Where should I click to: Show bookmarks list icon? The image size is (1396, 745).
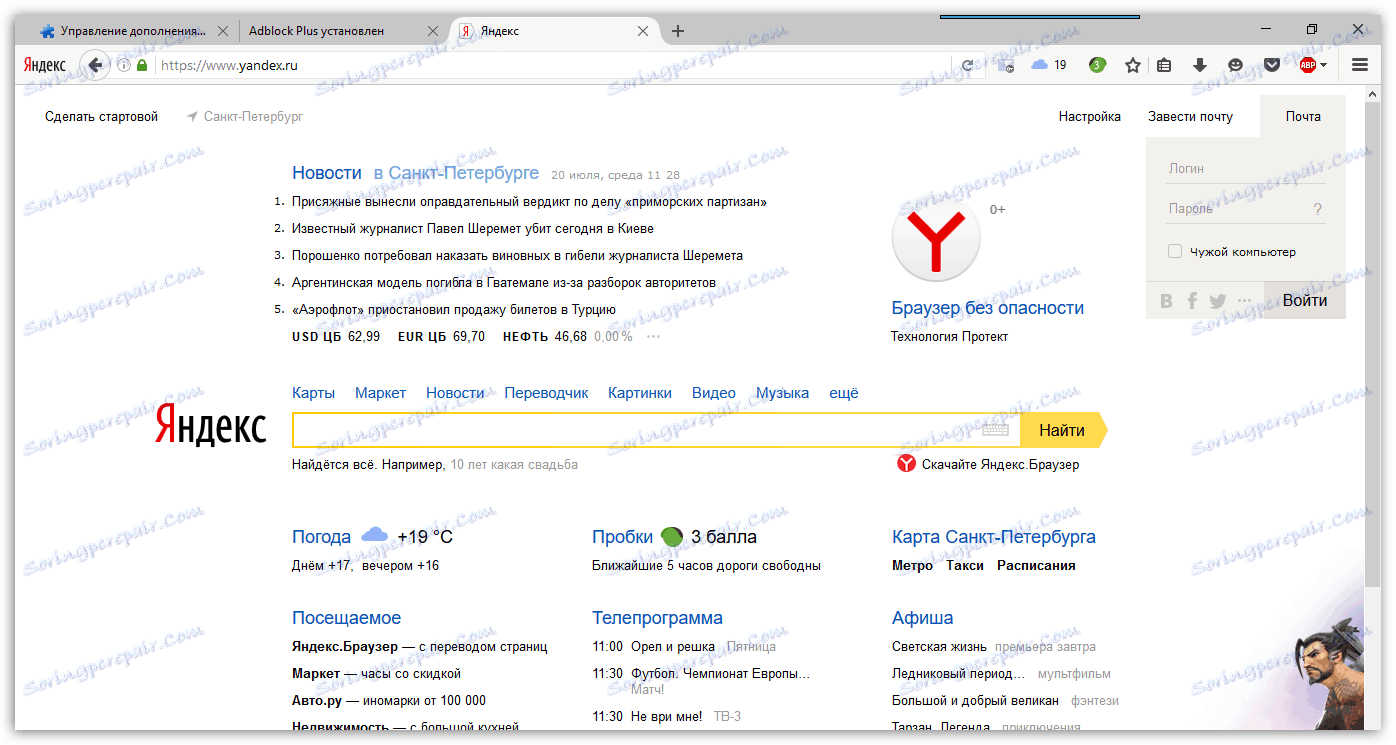1164,65
